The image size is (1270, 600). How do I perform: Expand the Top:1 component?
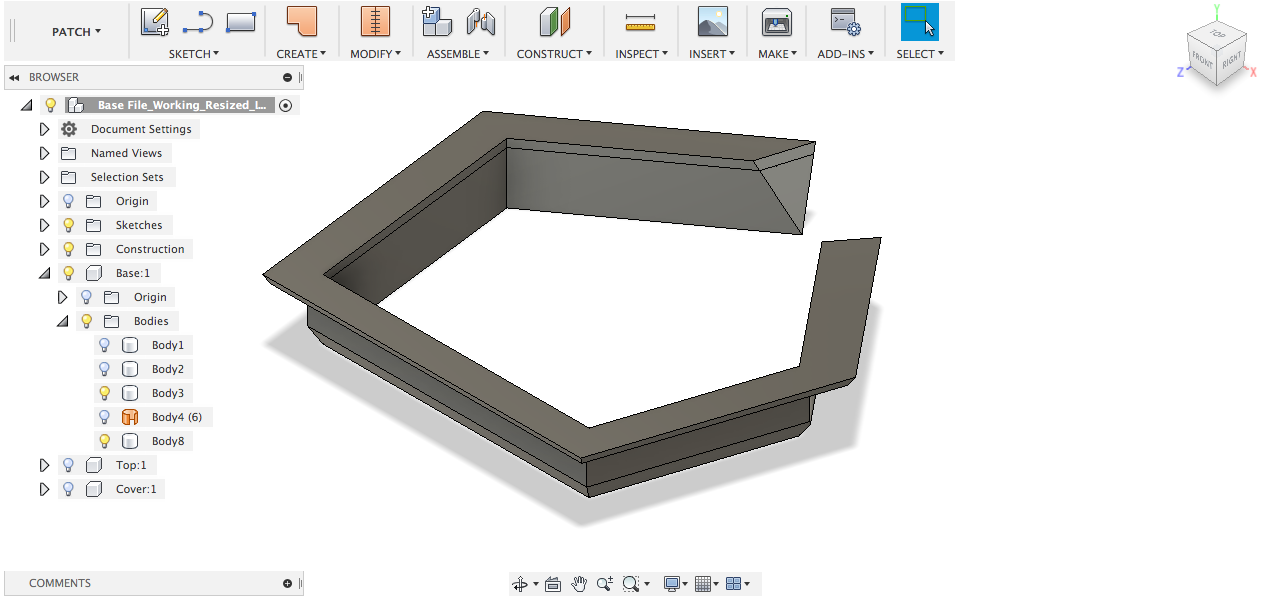tap(44, 465)
